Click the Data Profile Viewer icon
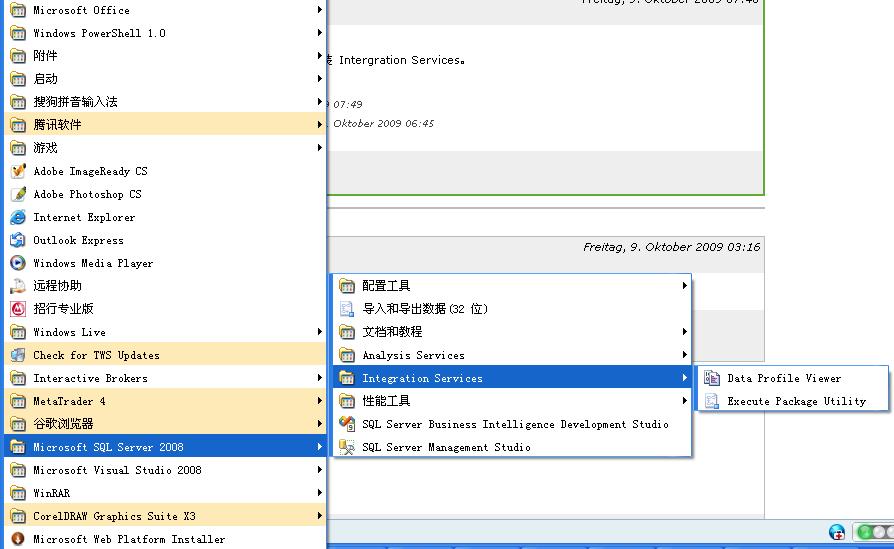Screen dimensions: 894x549 pos(712,378)
